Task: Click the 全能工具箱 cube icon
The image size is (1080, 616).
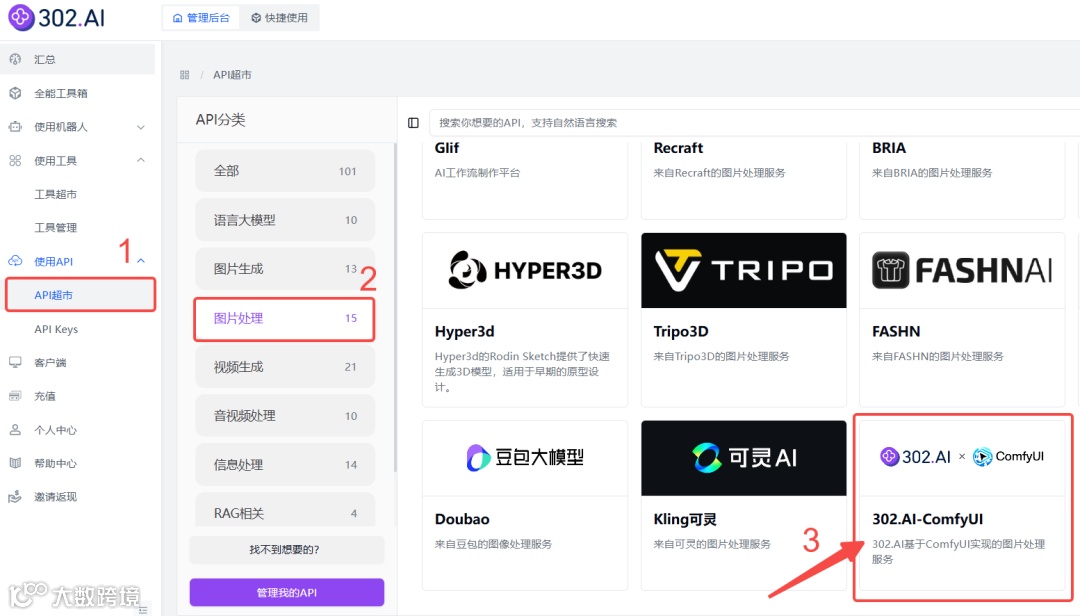Action: point(15,93)
